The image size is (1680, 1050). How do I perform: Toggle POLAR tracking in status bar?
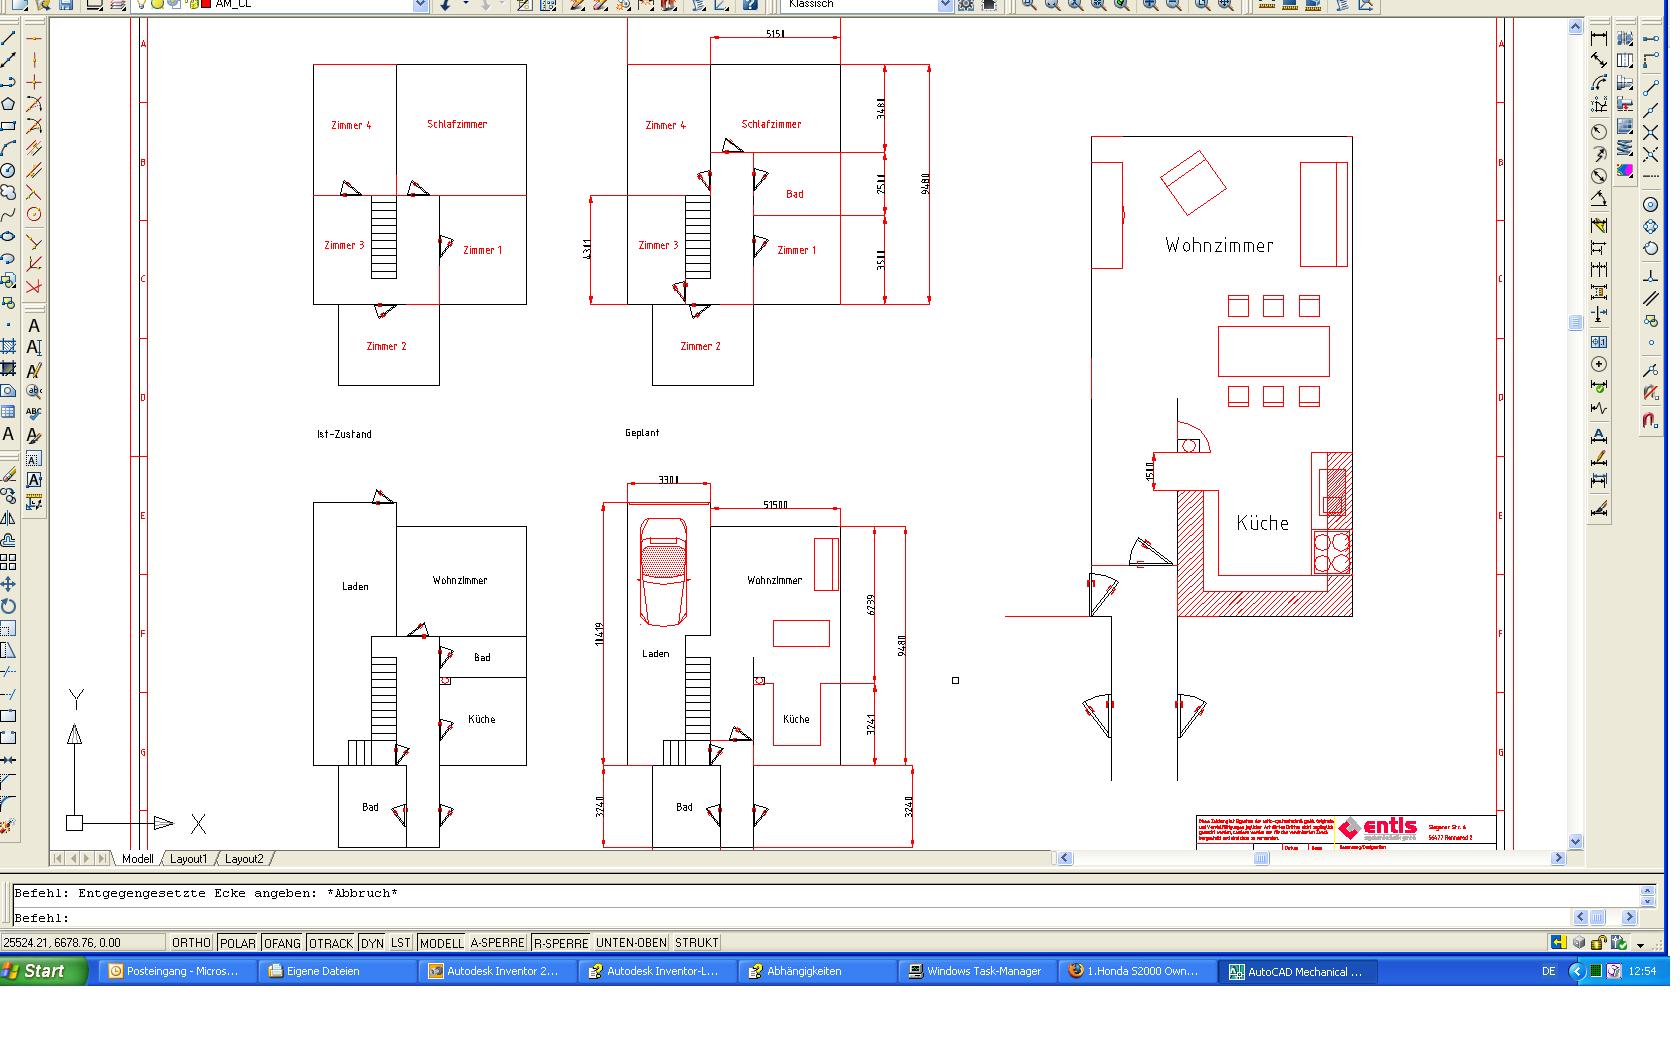coord(238,943)
